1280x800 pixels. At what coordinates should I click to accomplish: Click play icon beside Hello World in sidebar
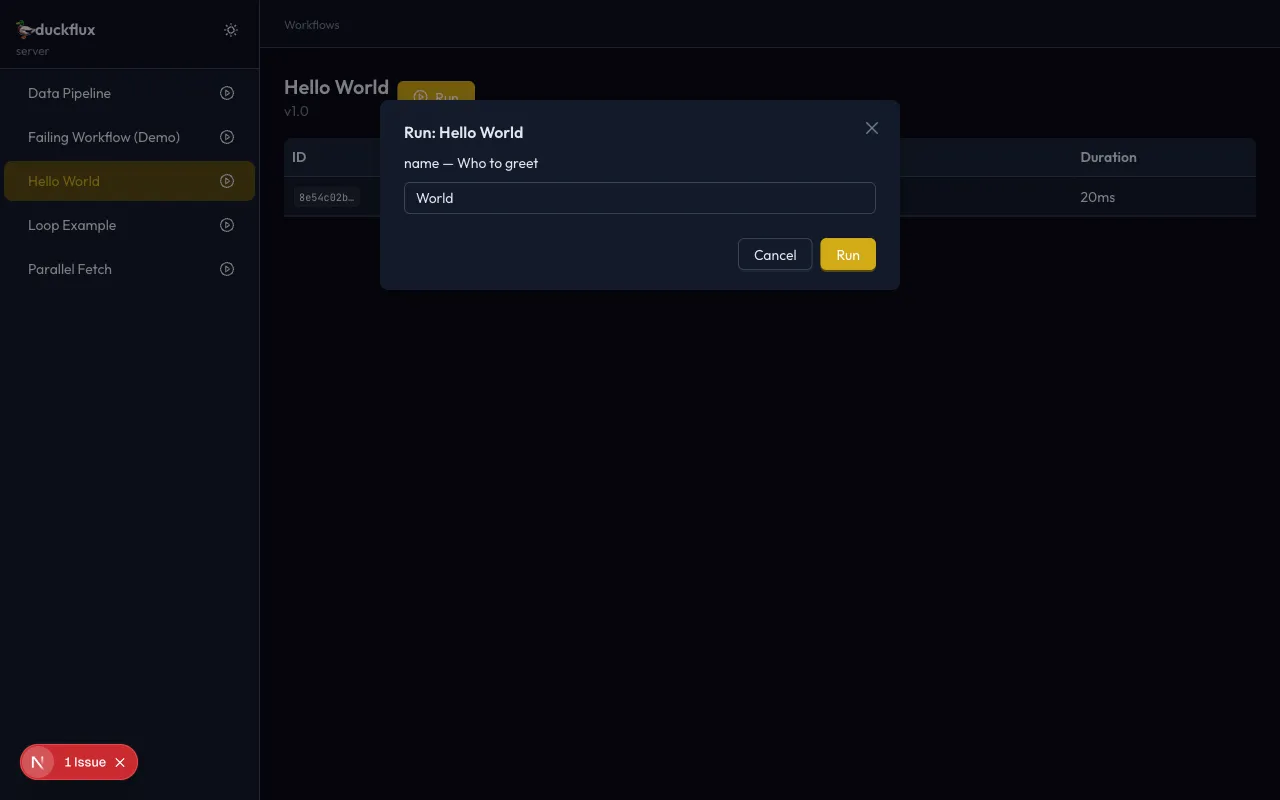click(227, 181)
